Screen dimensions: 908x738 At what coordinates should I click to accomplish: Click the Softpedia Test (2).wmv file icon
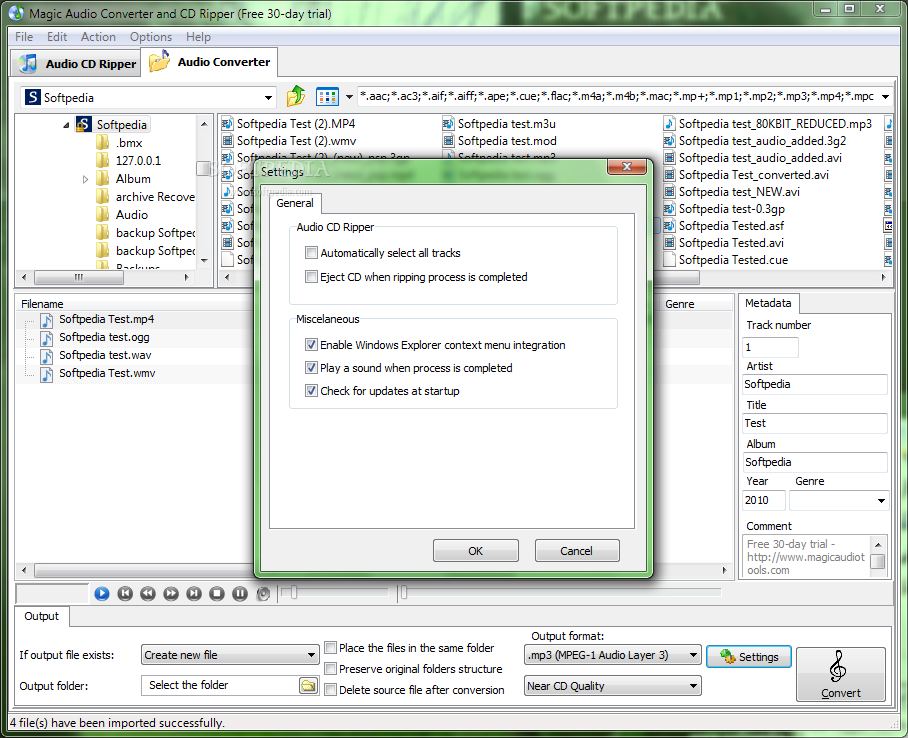pos(227,141)
